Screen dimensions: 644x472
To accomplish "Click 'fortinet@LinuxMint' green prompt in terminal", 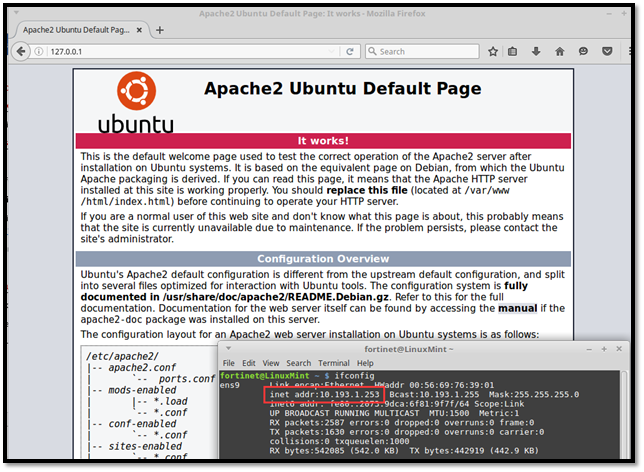I will click(264, 376).
